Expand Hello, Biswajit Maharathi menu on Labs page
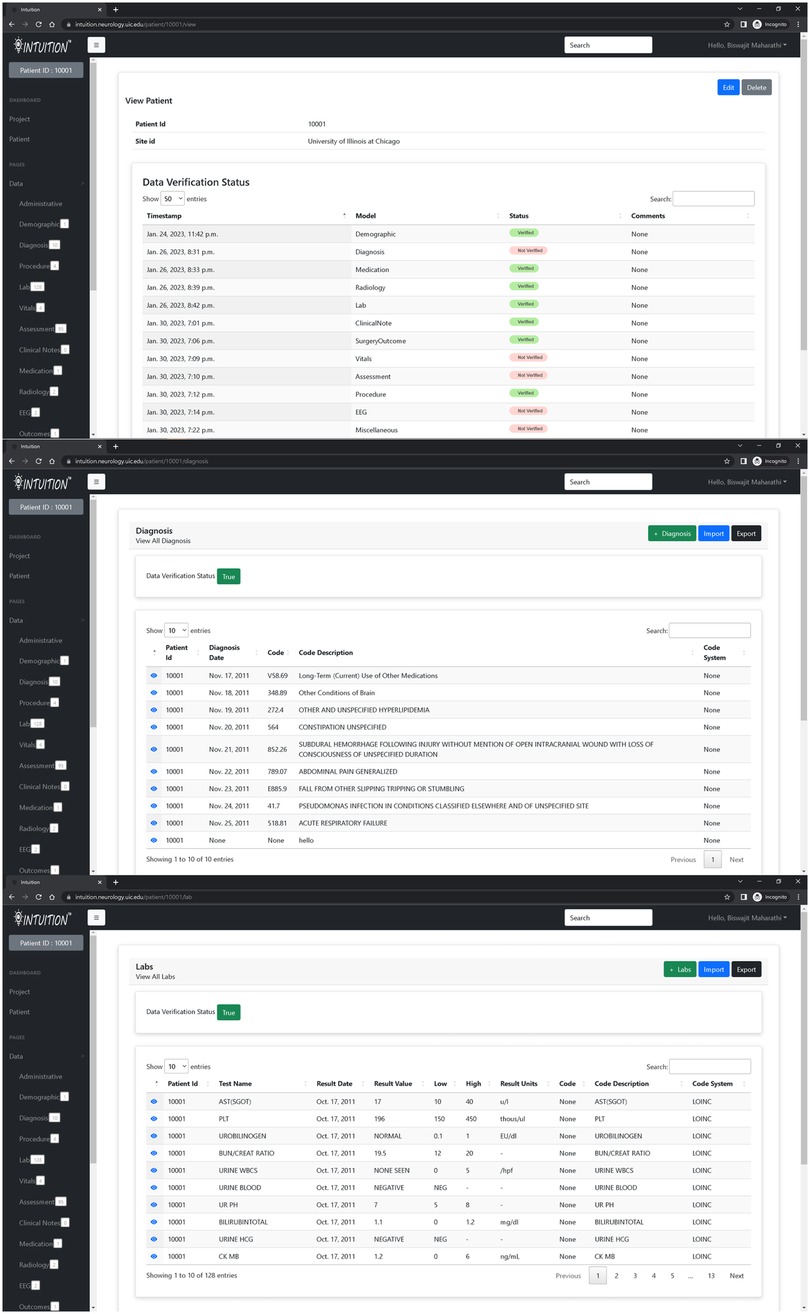 (x=747, y=918)
